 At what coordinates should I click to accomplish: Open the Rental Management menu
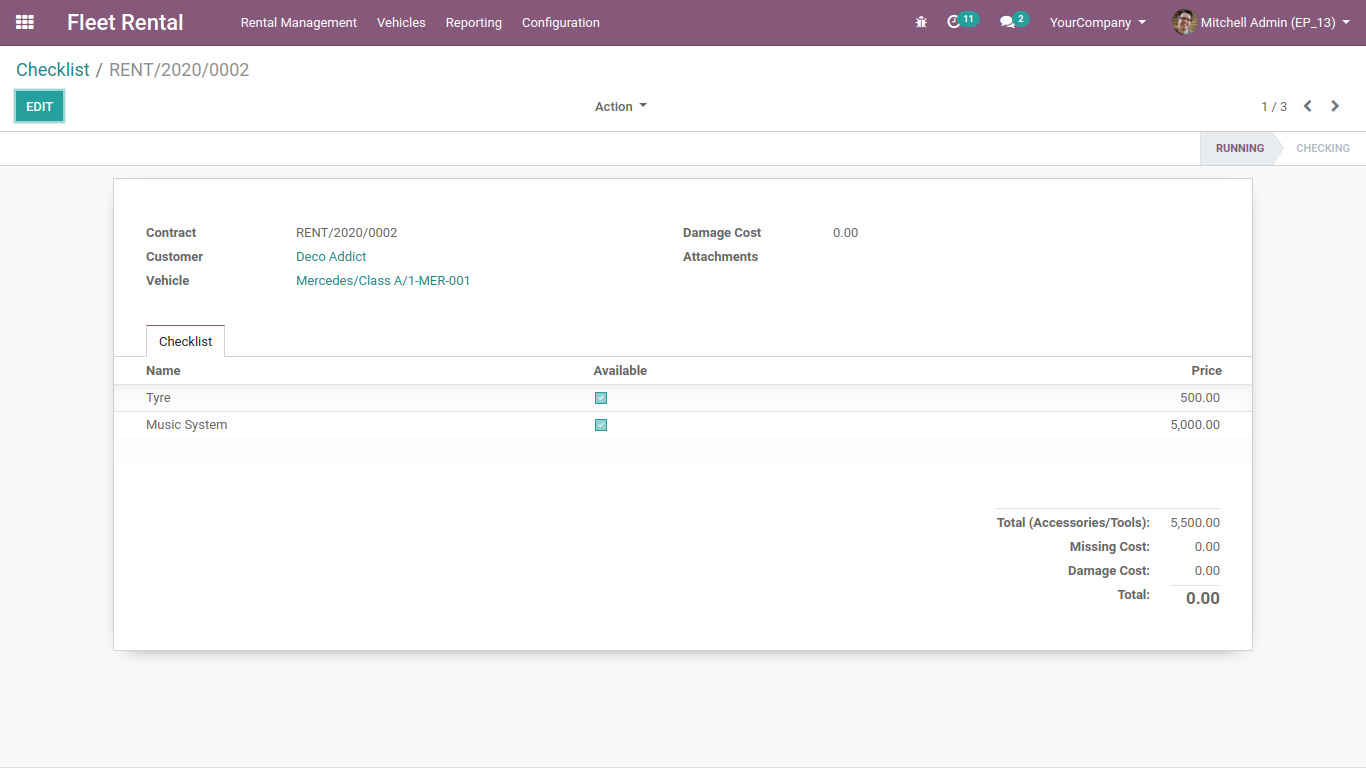pyautogui.click(x=298, y=22)
